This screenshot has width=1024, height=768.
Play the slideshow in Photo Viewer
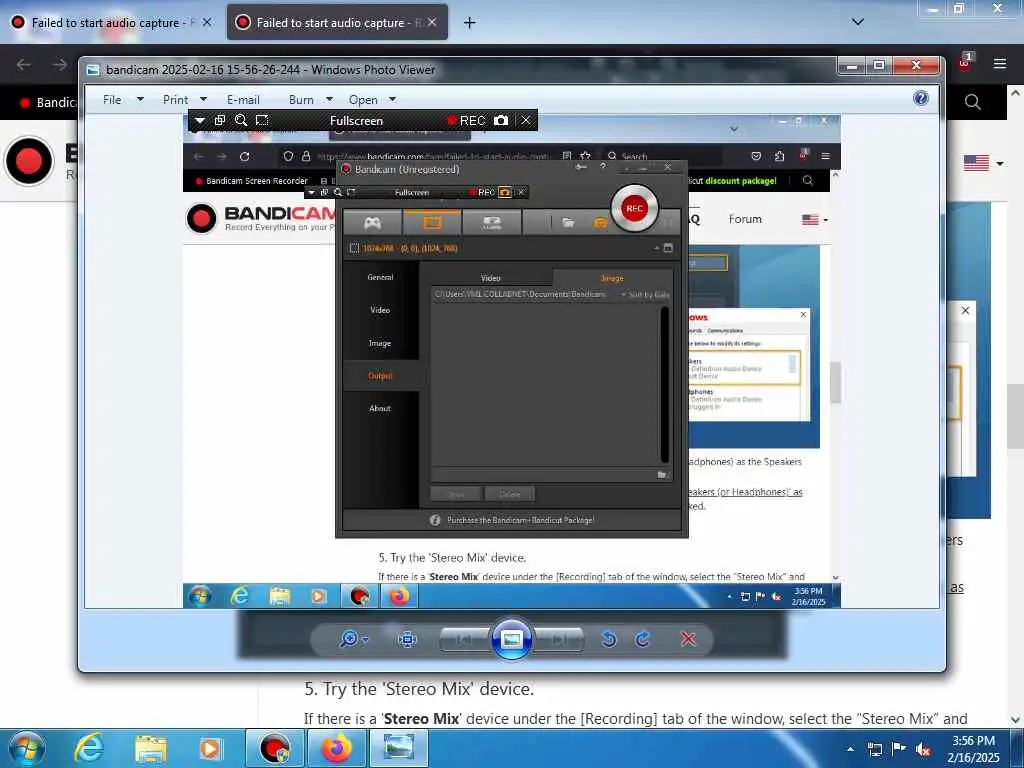pos(511,639)
